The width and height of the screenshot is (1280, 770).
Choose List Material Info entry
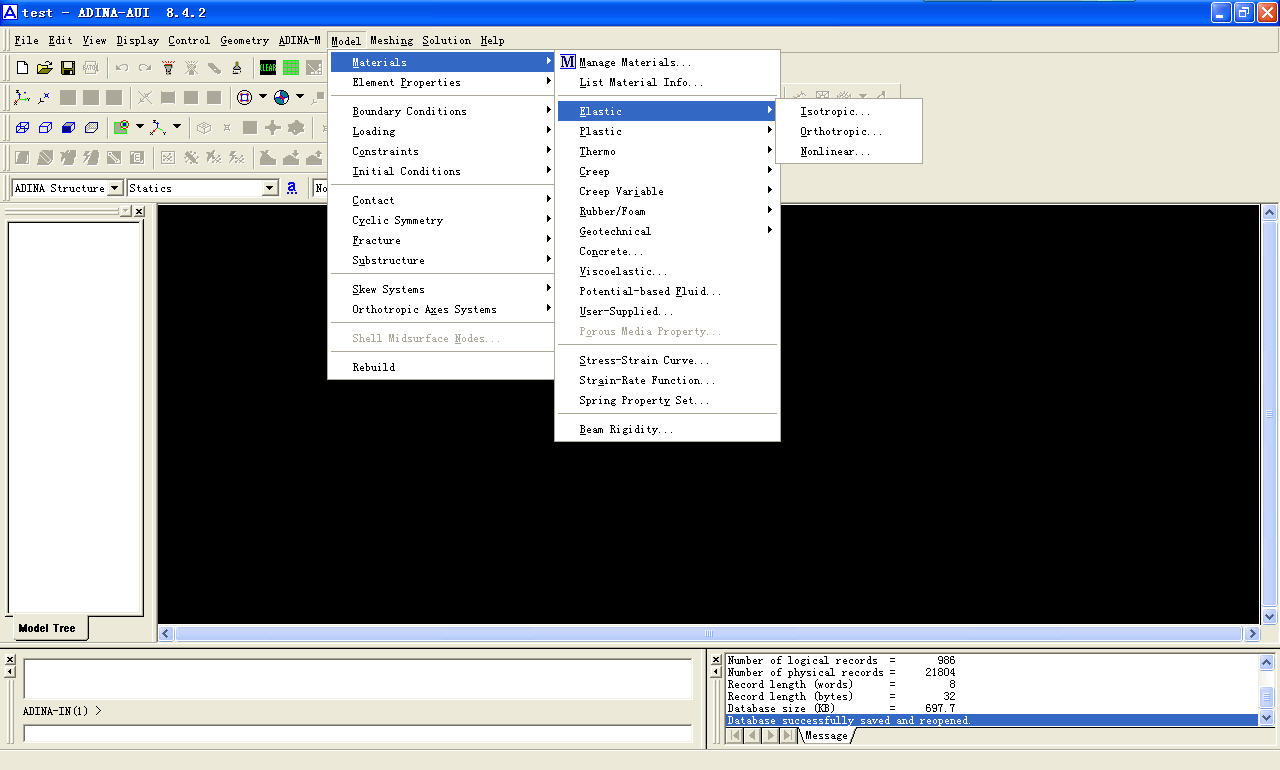668,82
